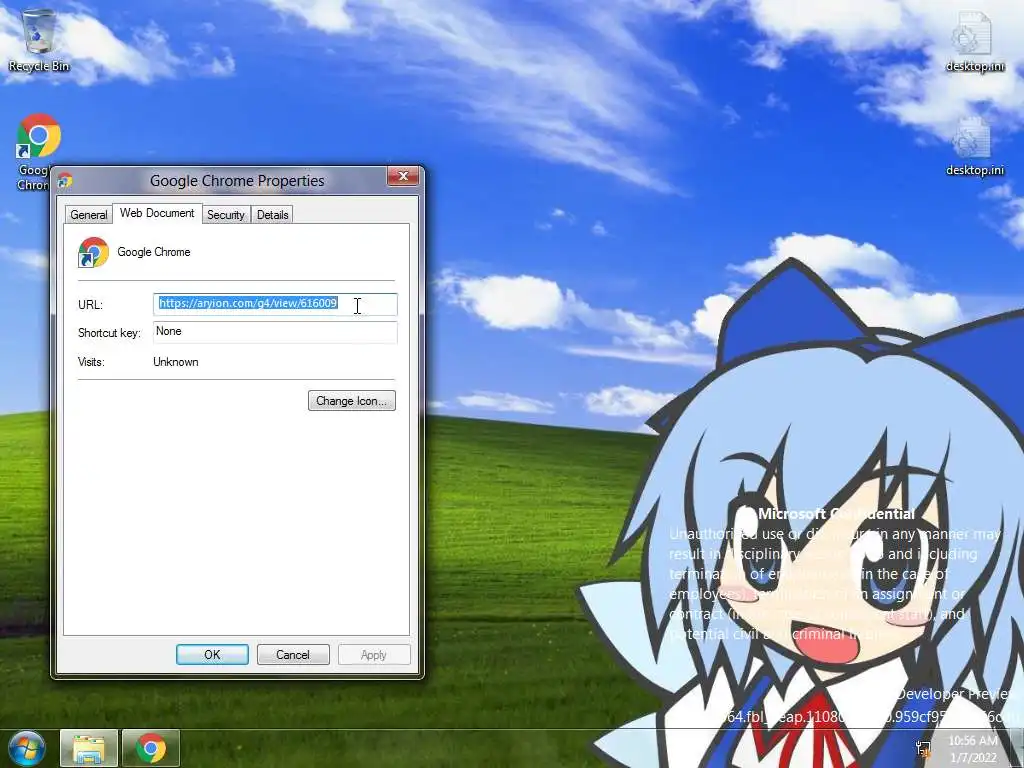The height and width of the screenshot is (768, 1024).
Task: Open the Security tab
Action: [225, 215]
